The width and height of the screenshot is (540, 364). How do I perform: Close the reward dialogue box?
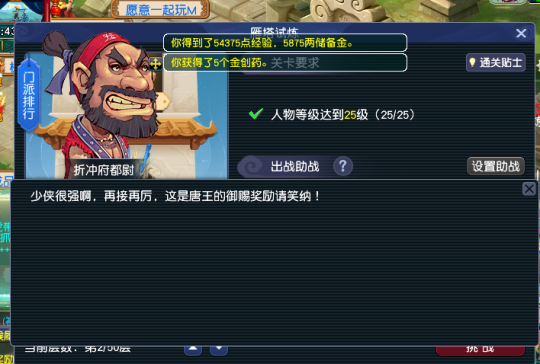tap(529, 189)
